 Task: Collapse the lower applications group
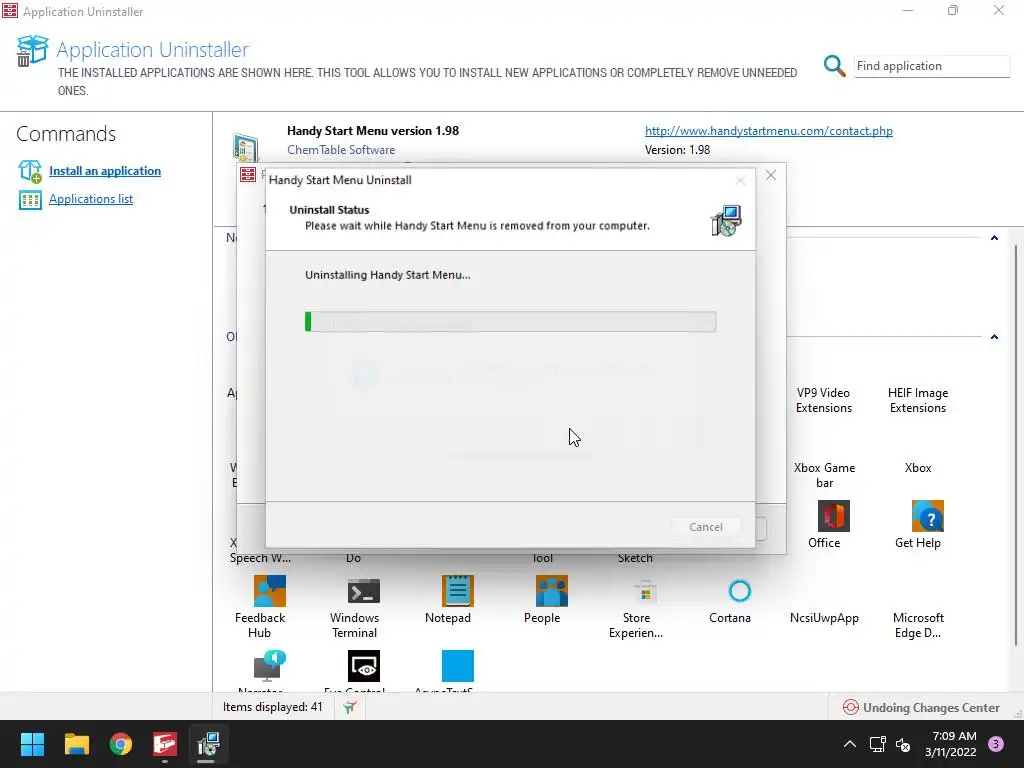point(994,337)
